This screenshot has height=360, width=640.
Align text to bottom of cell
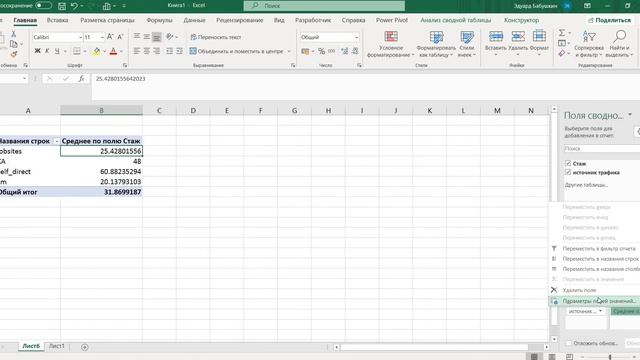click(x=156, y=37)
